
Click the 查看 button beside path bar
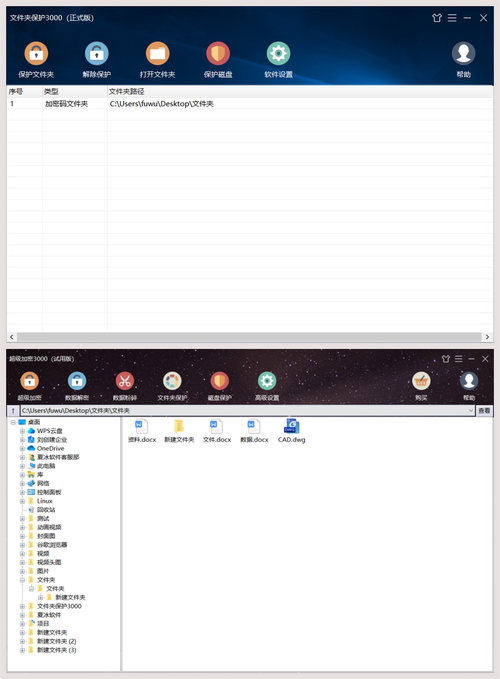pyautogui.click(x=484, y=411)
